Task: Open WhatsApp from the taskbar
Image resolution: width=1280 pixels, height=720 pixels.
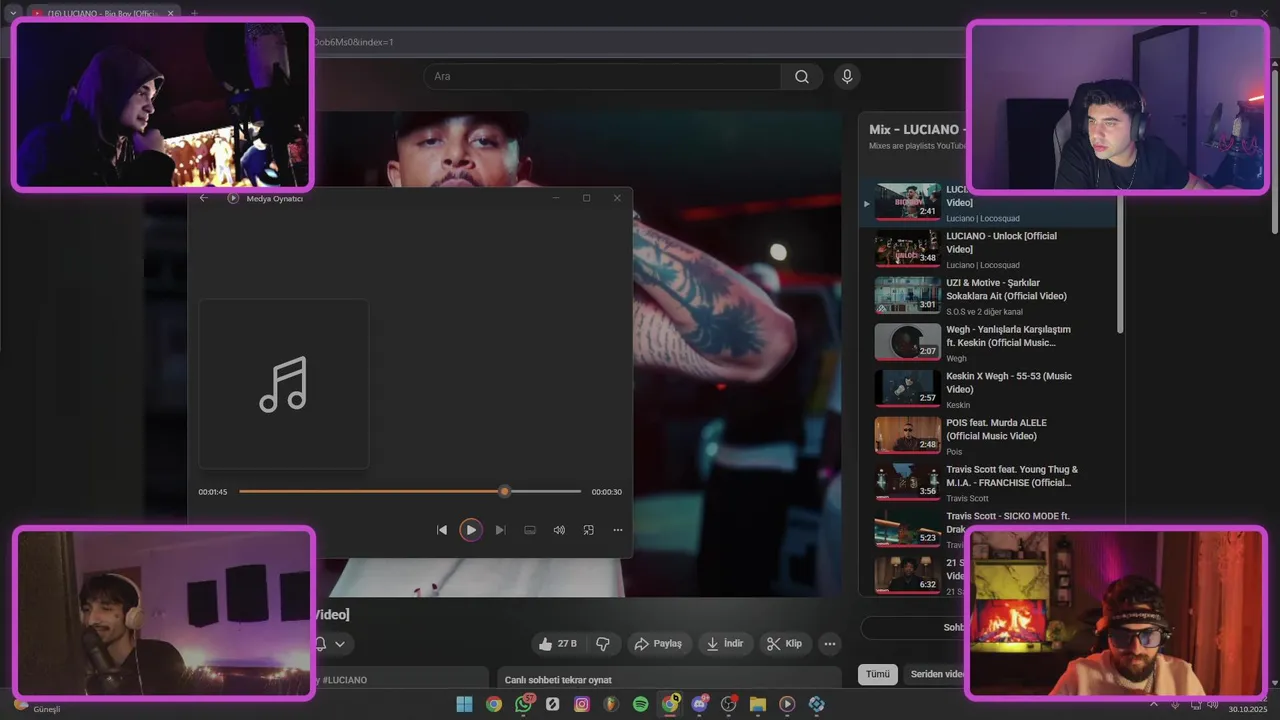Action: (523, 704)
